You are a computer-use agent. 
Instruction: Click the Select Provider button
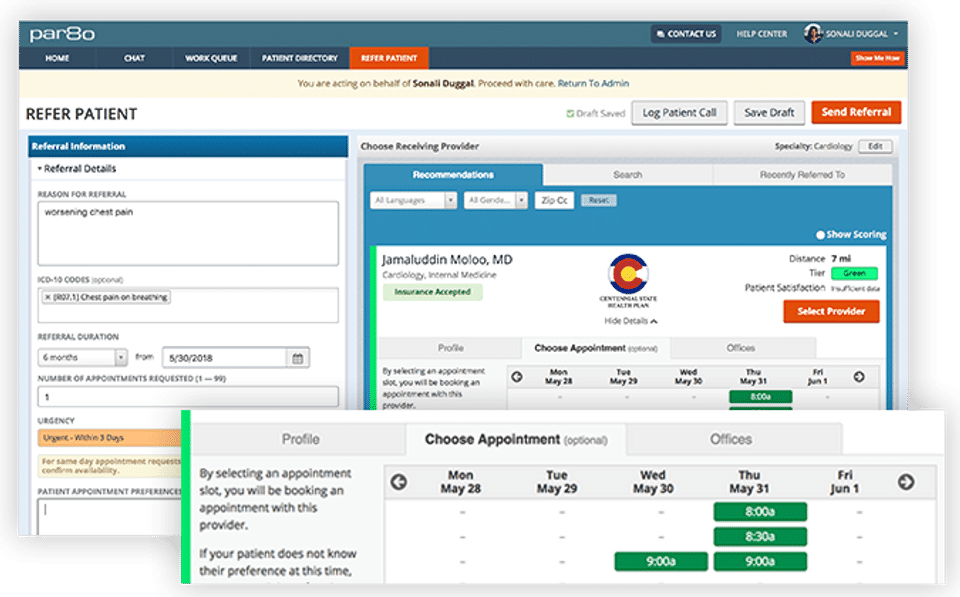click(831, 311)
